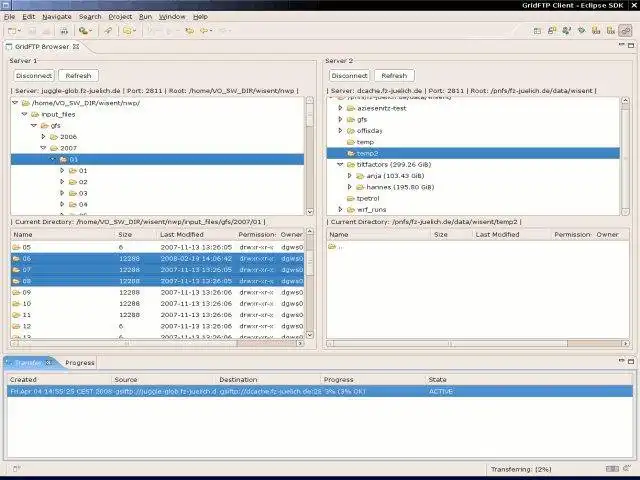
Task: Click the yellow Back navigation arrow
Action: (x=204, y=31)
